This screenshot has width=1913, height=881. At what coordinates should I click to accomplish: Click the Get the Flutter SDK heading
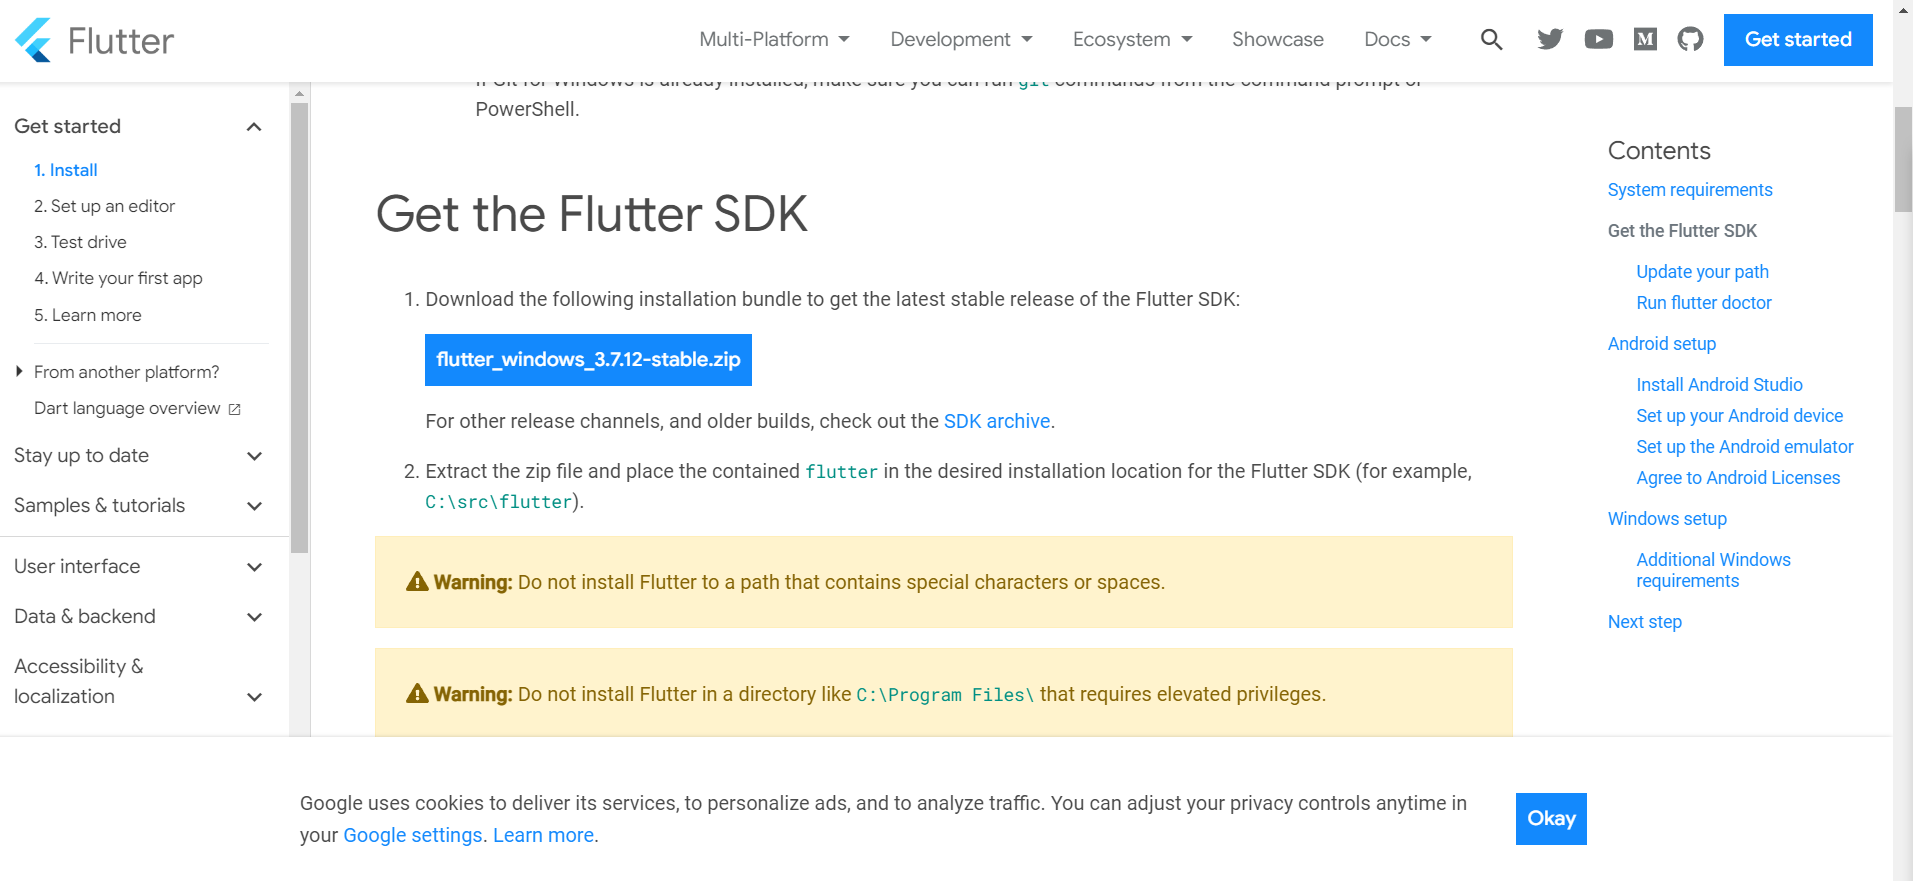point(591,214)
